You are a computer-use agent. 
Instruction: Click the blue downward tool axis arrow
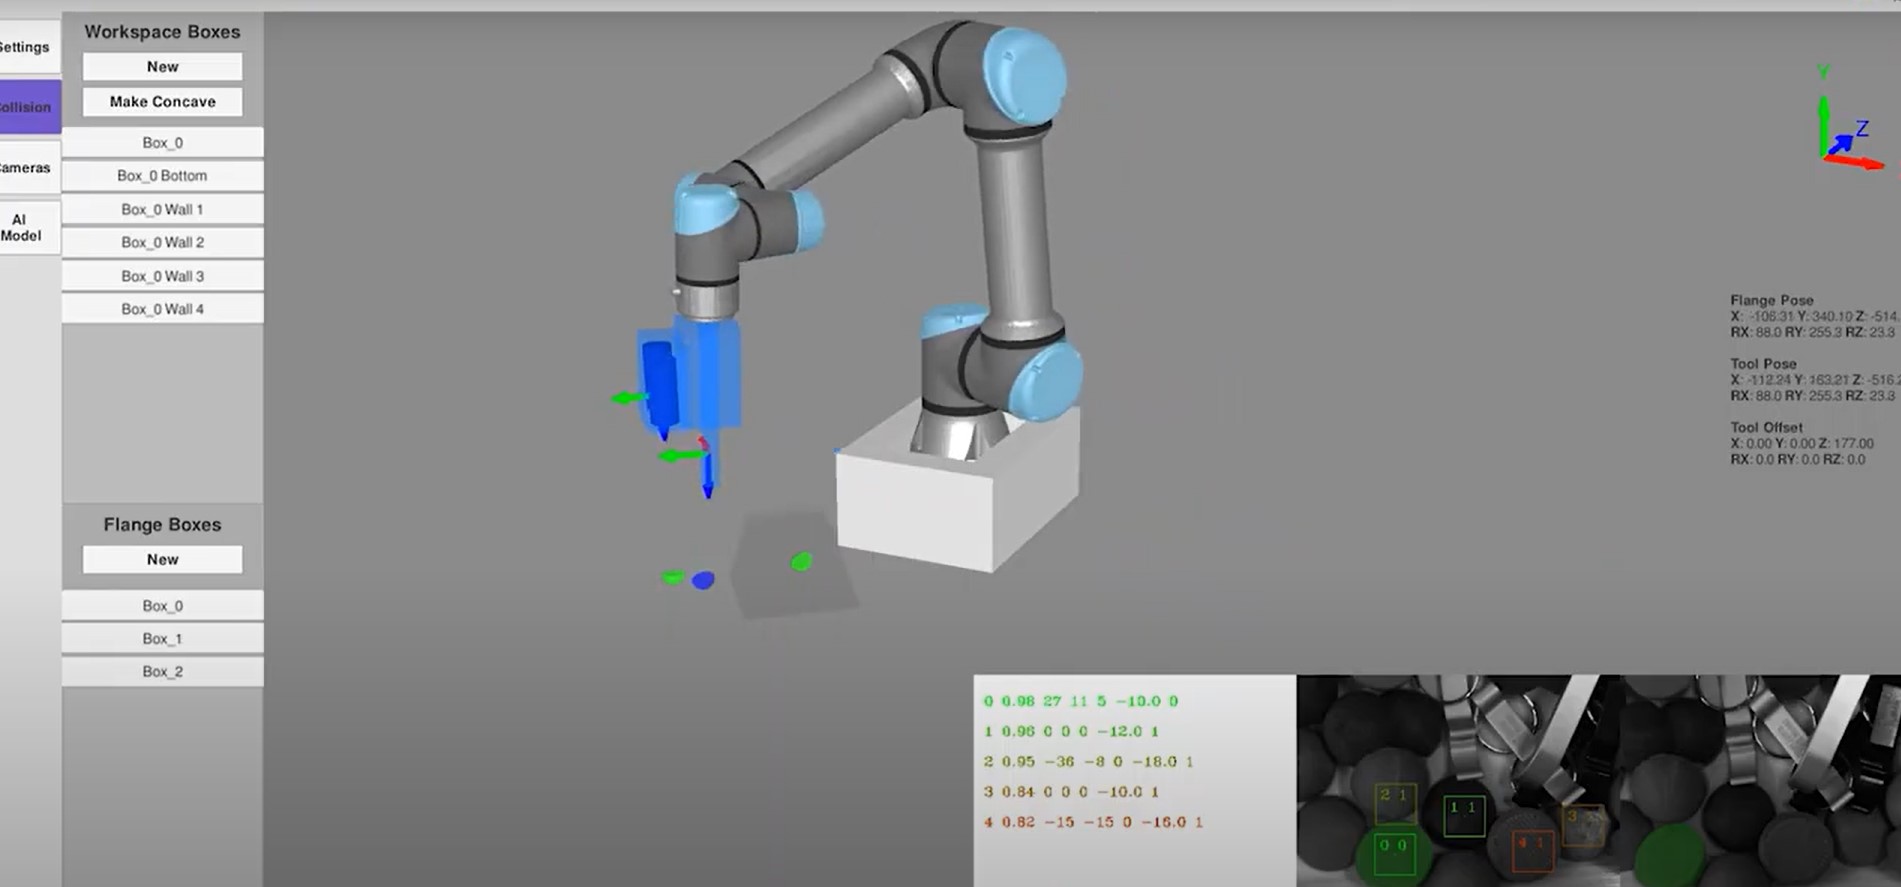pyautogui.click(x=708, y=478)
